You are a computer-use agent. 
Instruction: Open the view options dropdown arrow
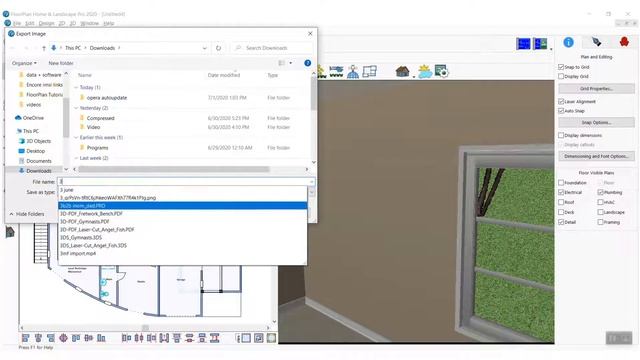click(291, 63)
